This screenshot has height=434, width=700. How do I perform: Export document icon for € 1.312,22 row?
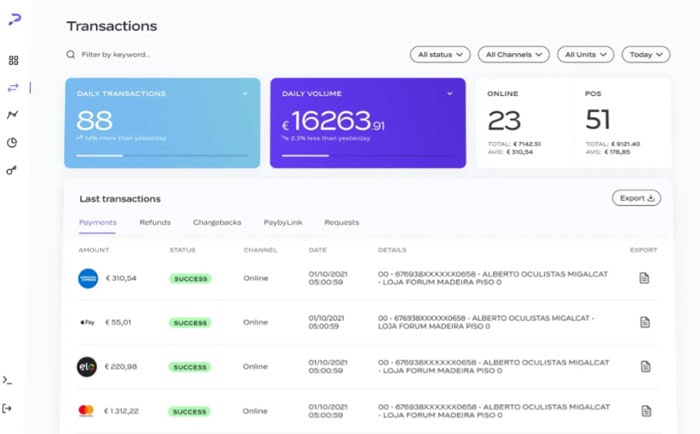[x=646, y=411]
